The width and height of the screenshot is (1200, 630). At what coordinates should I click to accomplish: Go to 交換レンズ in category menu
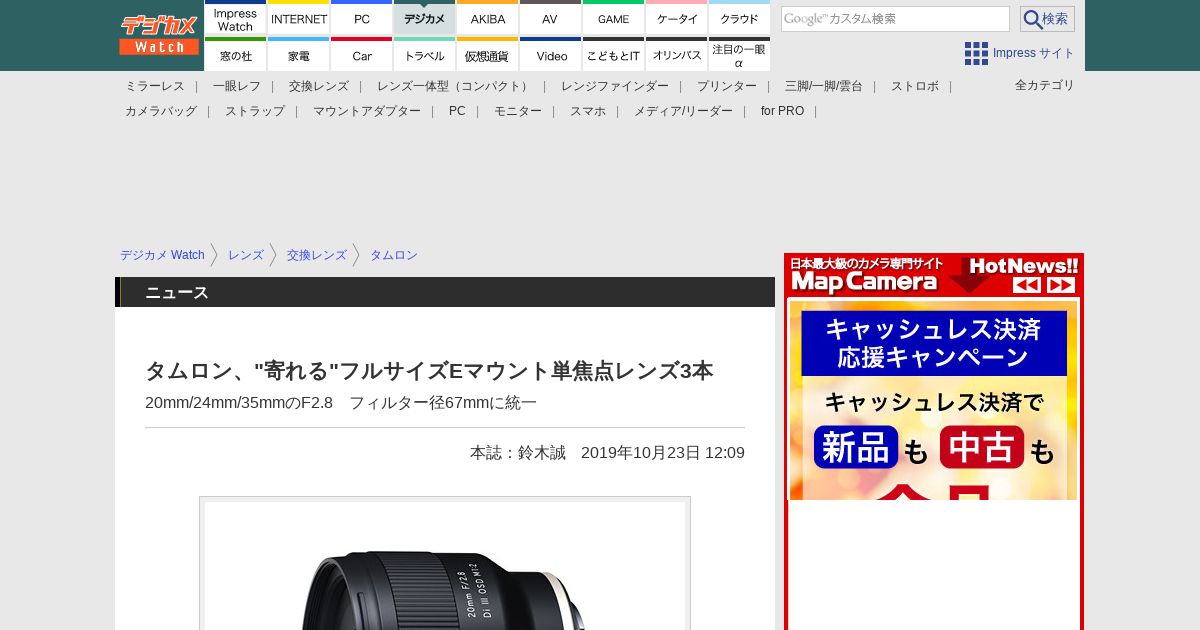tap(319, 86)
